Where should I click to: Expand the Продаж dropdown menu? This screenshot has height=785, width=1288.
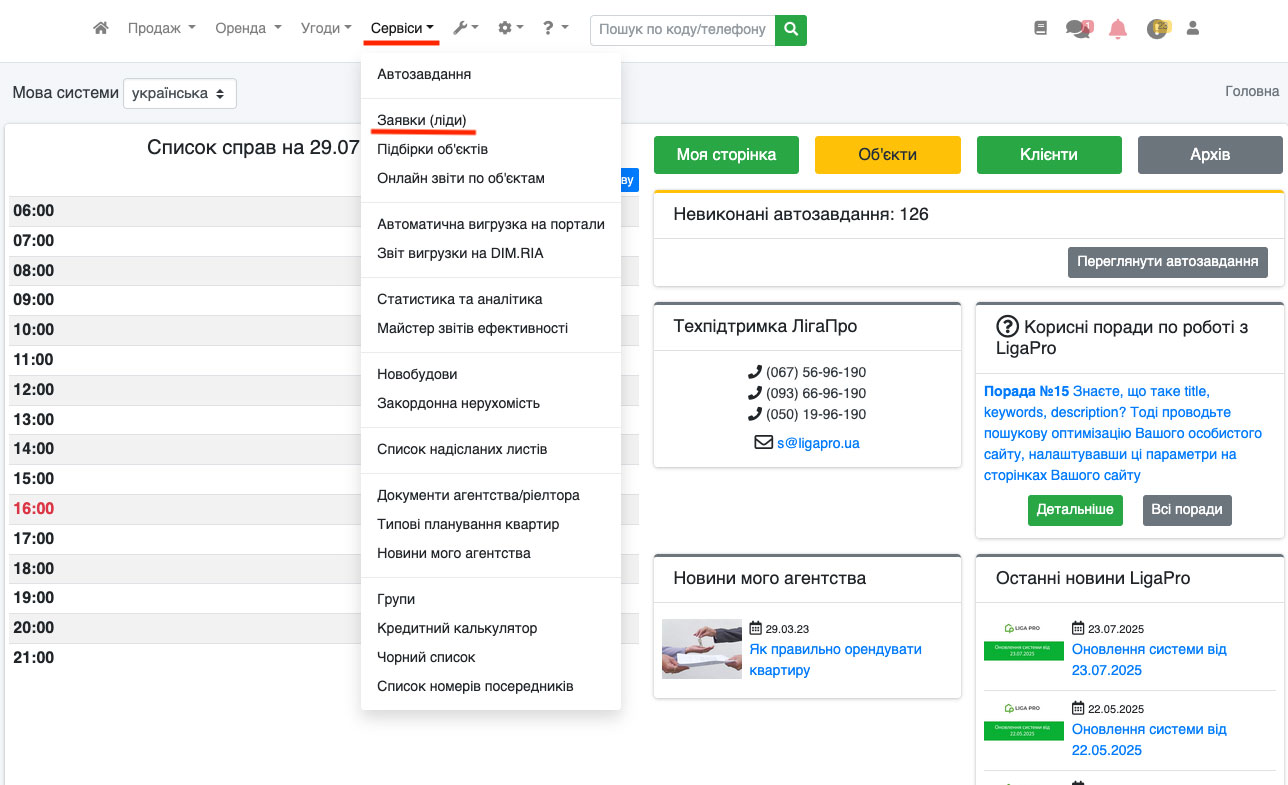tap(161, 29)
